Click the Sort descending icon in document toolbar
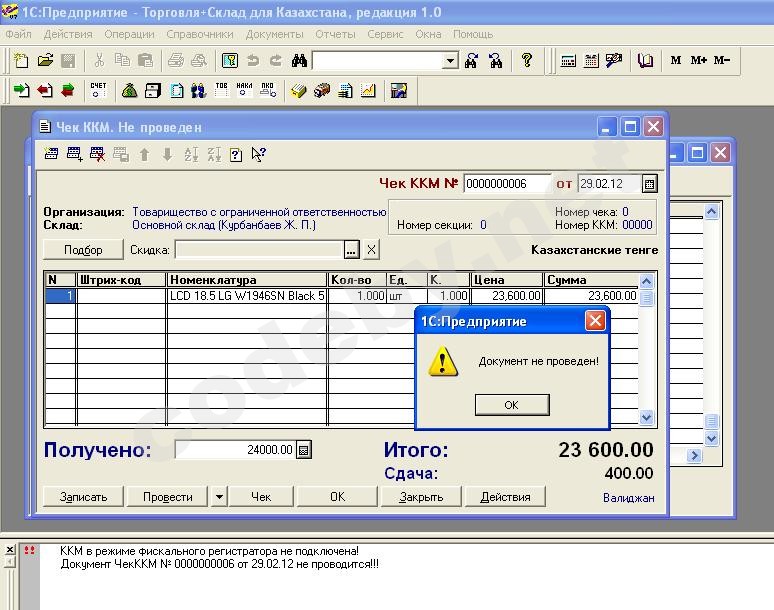Image resolution: width=774 pixels, height=610 pixels. point(214,154)
